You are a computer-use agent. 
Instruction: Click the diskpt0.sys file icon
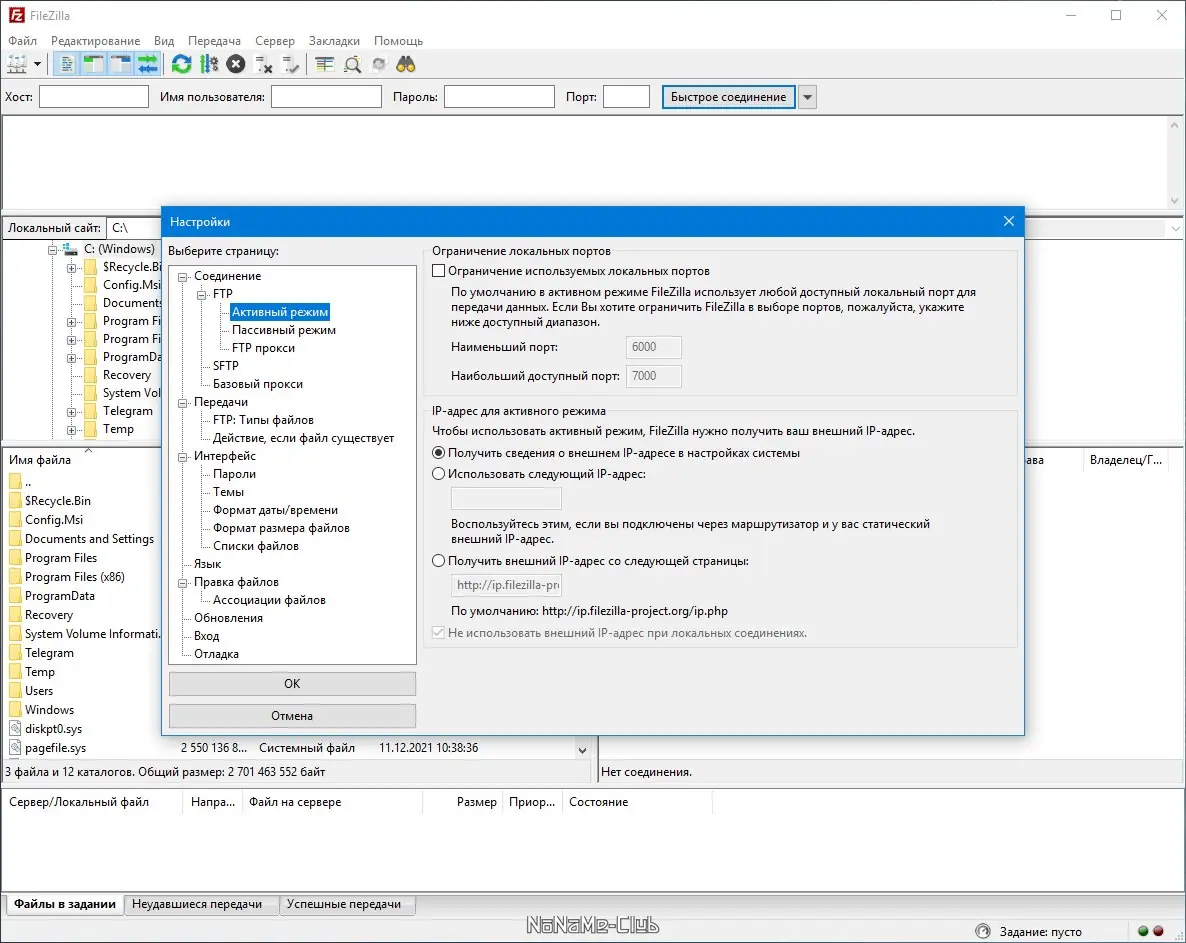15,729
